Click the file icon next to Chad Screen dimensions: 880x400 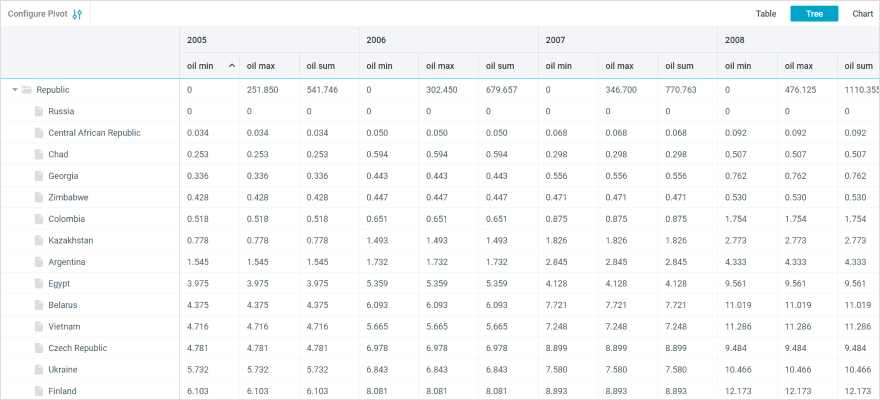click(39, 154)
